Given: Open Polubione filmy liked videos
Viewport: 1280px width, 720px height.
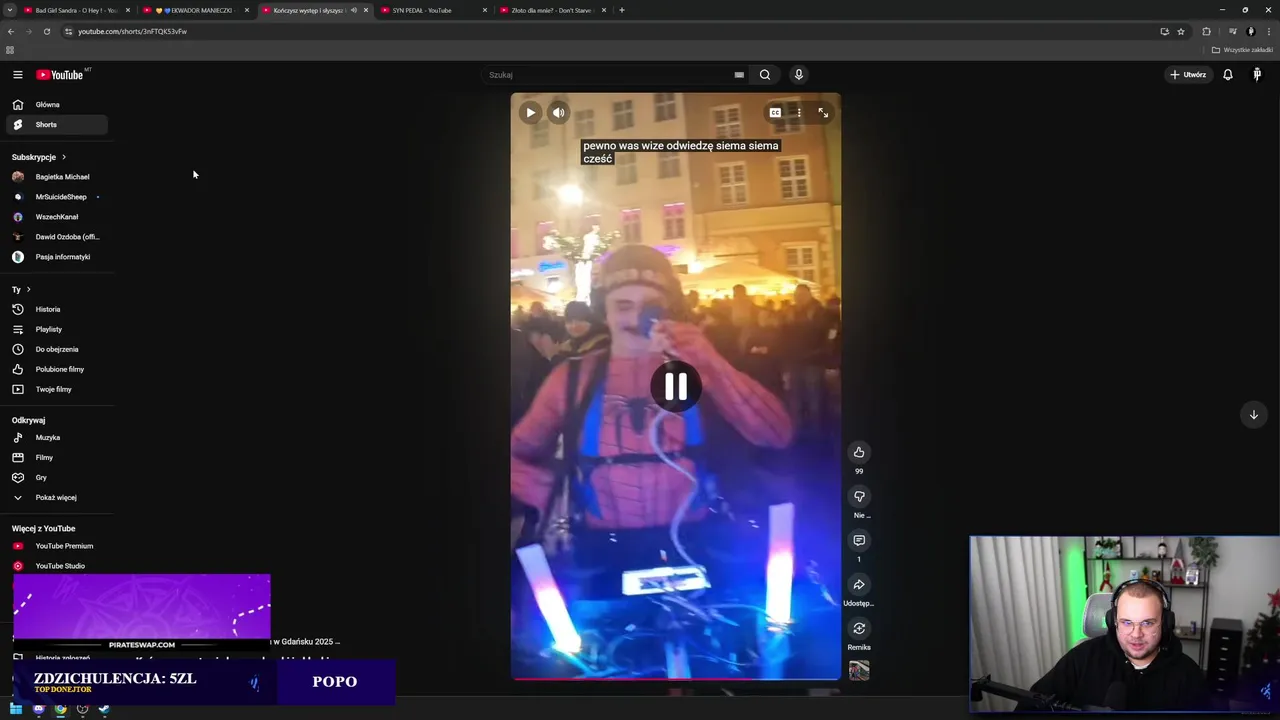Looking at the screenshot, I should pos(56,369).
